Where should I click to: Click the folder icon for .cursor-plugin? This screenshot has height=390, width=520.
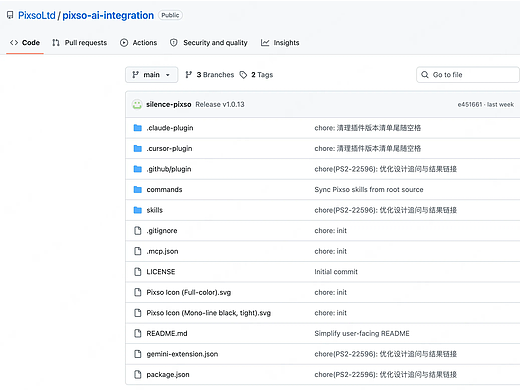[x=138, y=148]
